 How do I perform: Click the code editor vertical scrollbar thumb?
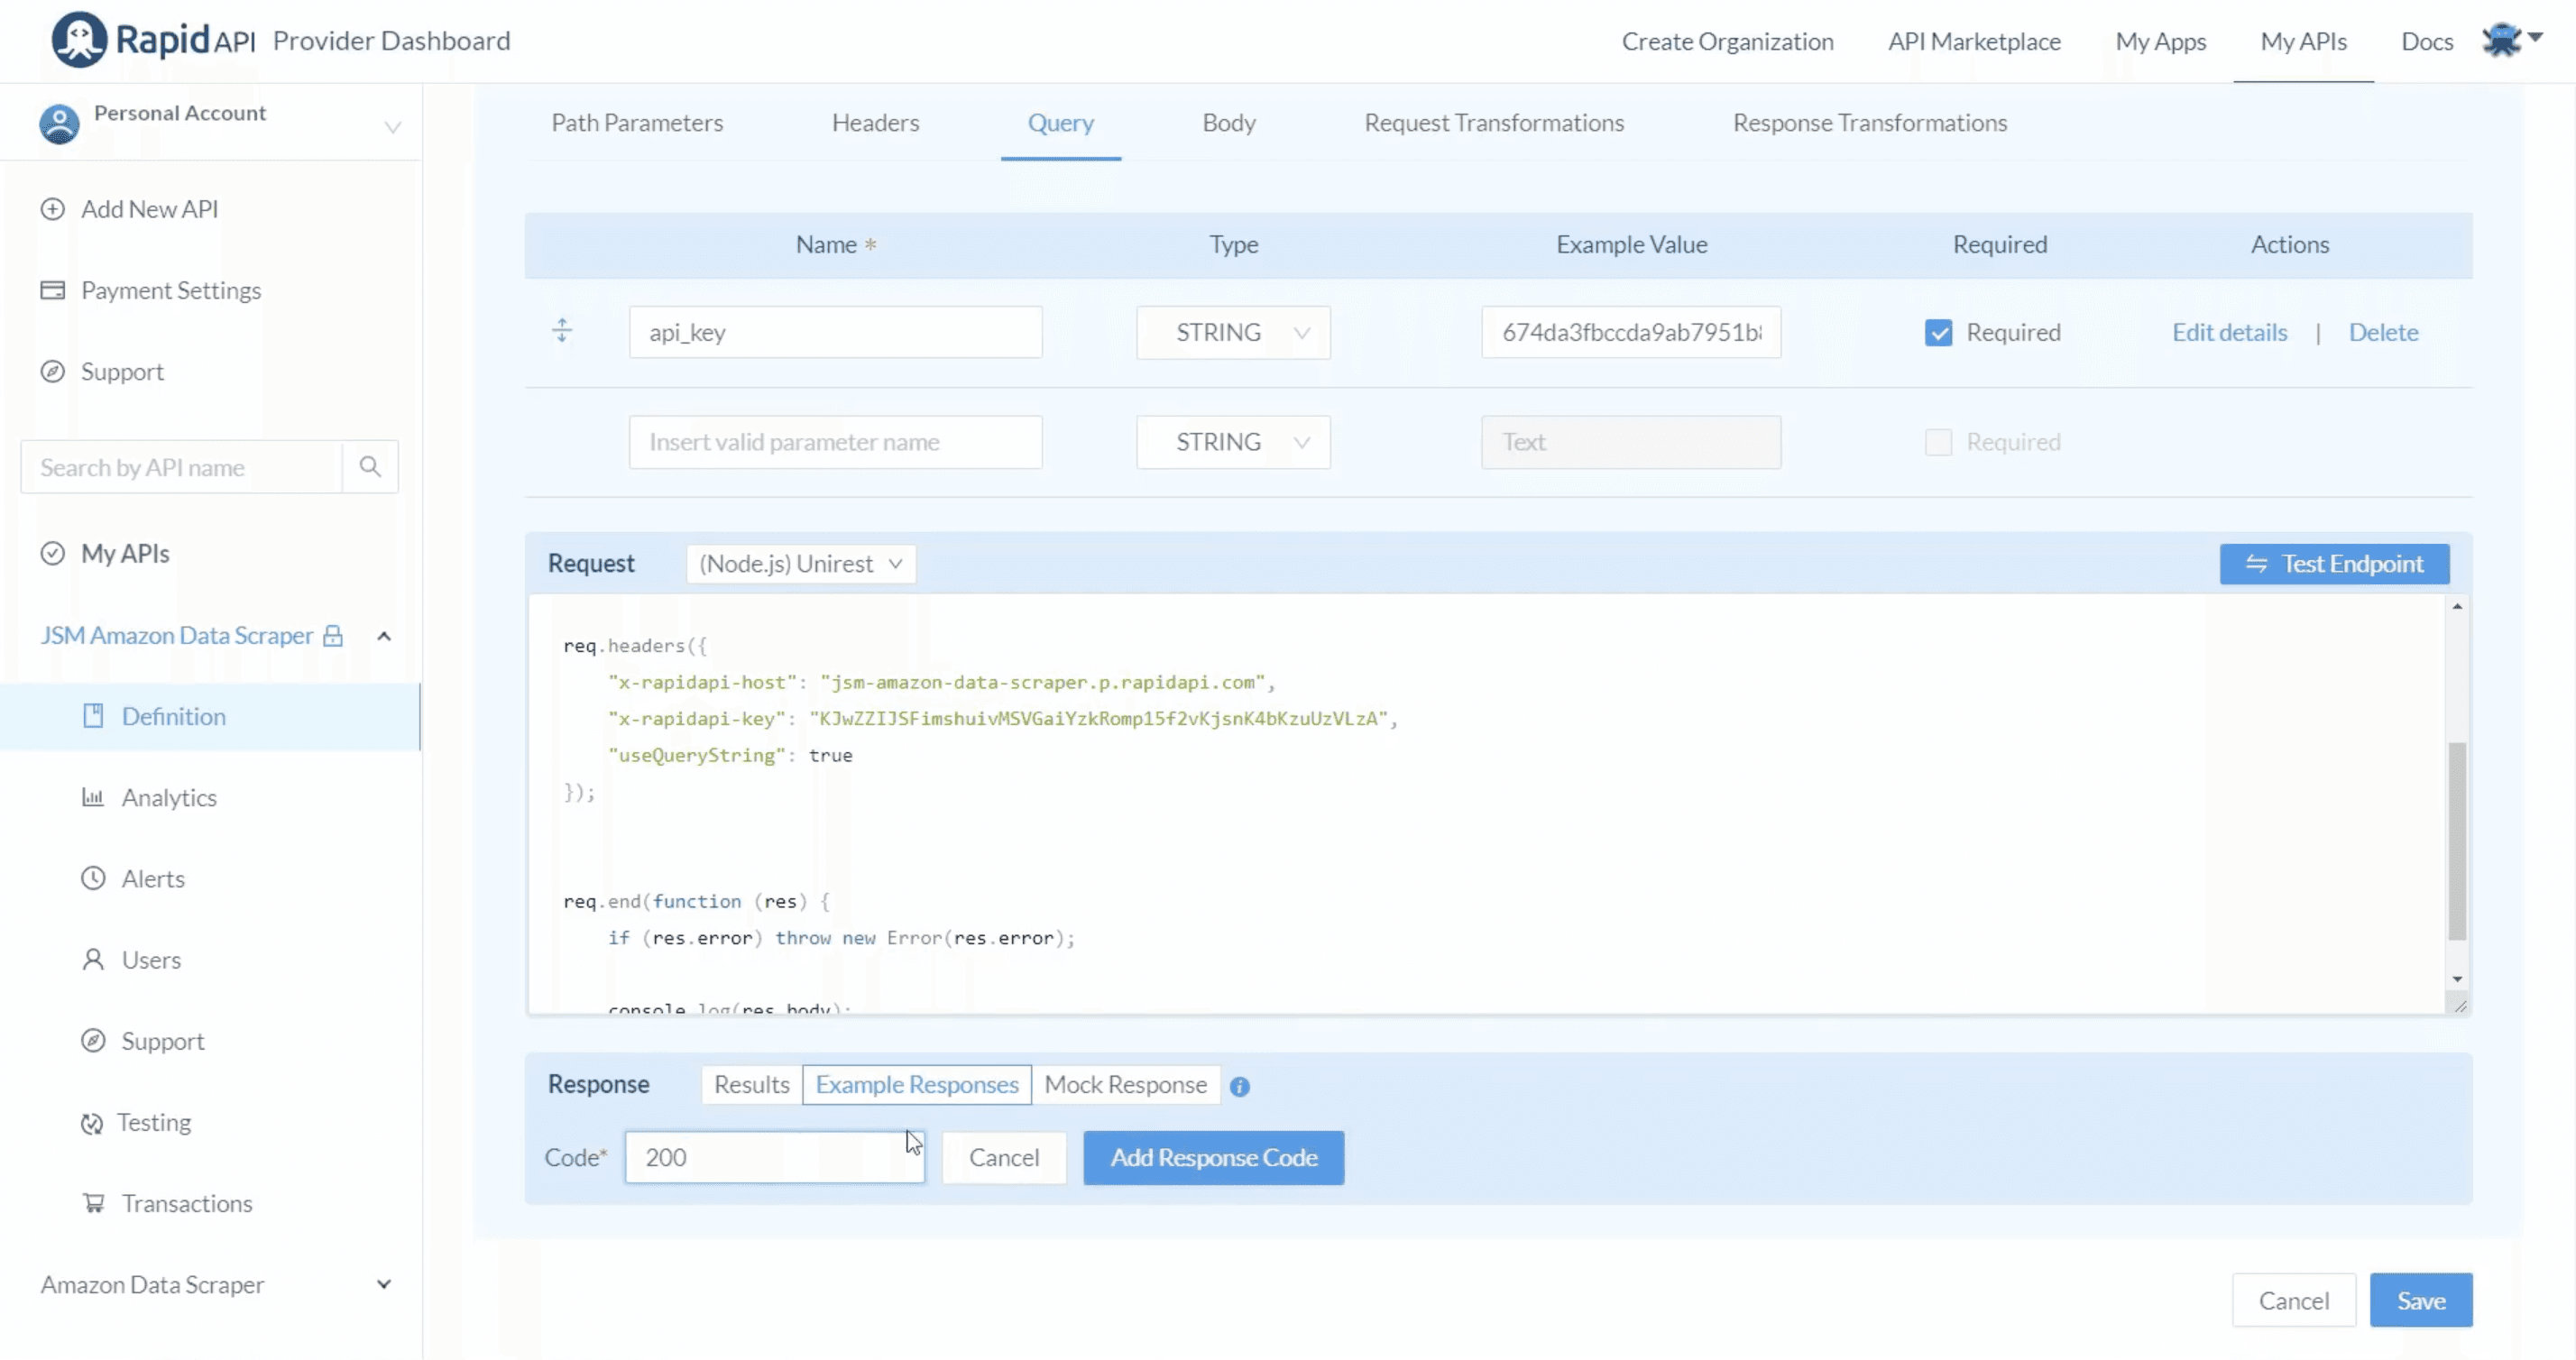[x=2457, y=840]
